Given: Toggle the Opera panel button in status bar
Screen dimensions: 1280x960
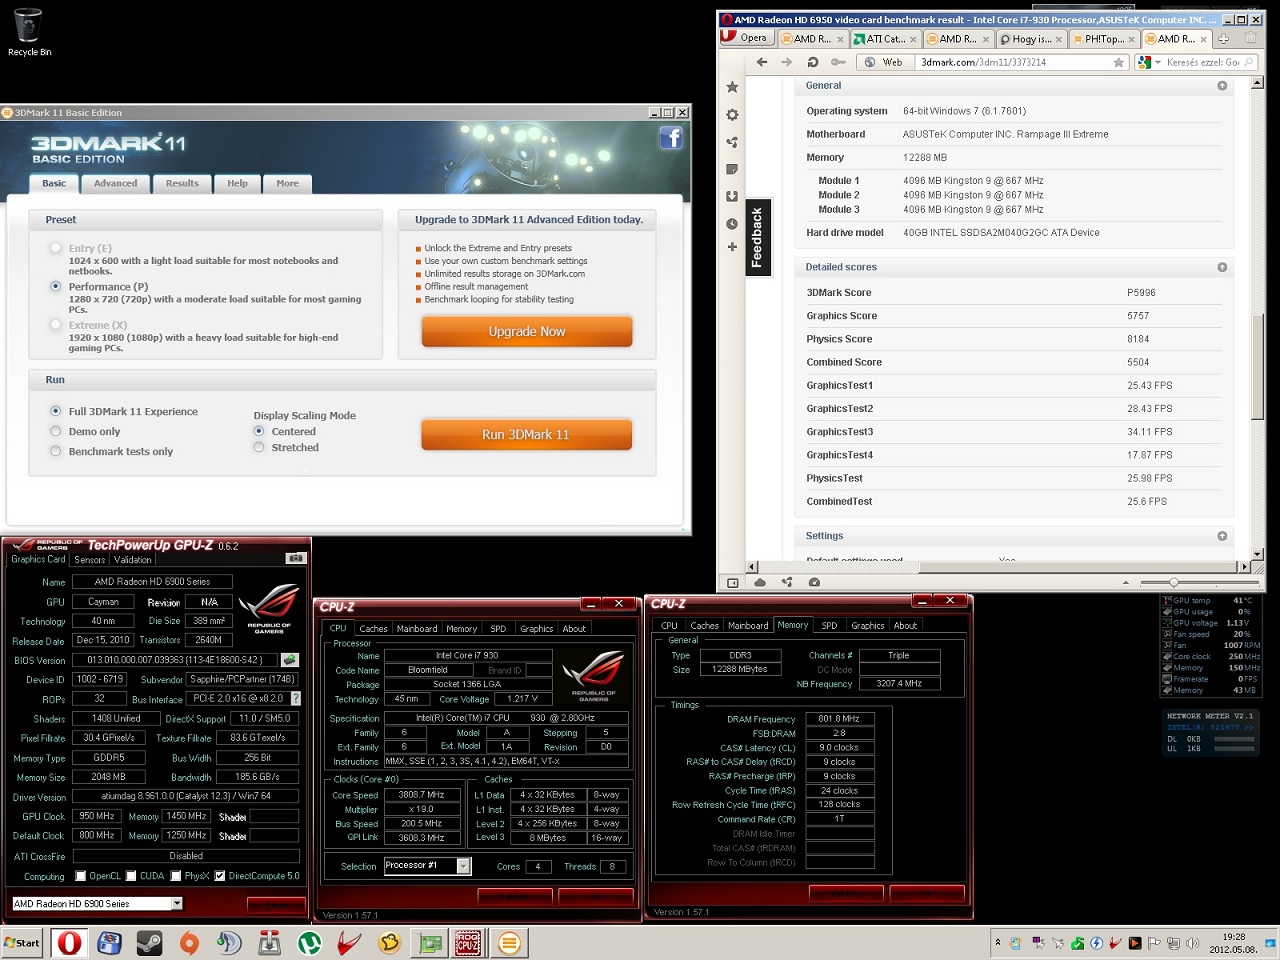Looking at the screenshot, I should pyautogui.click(x=732, y=582).
